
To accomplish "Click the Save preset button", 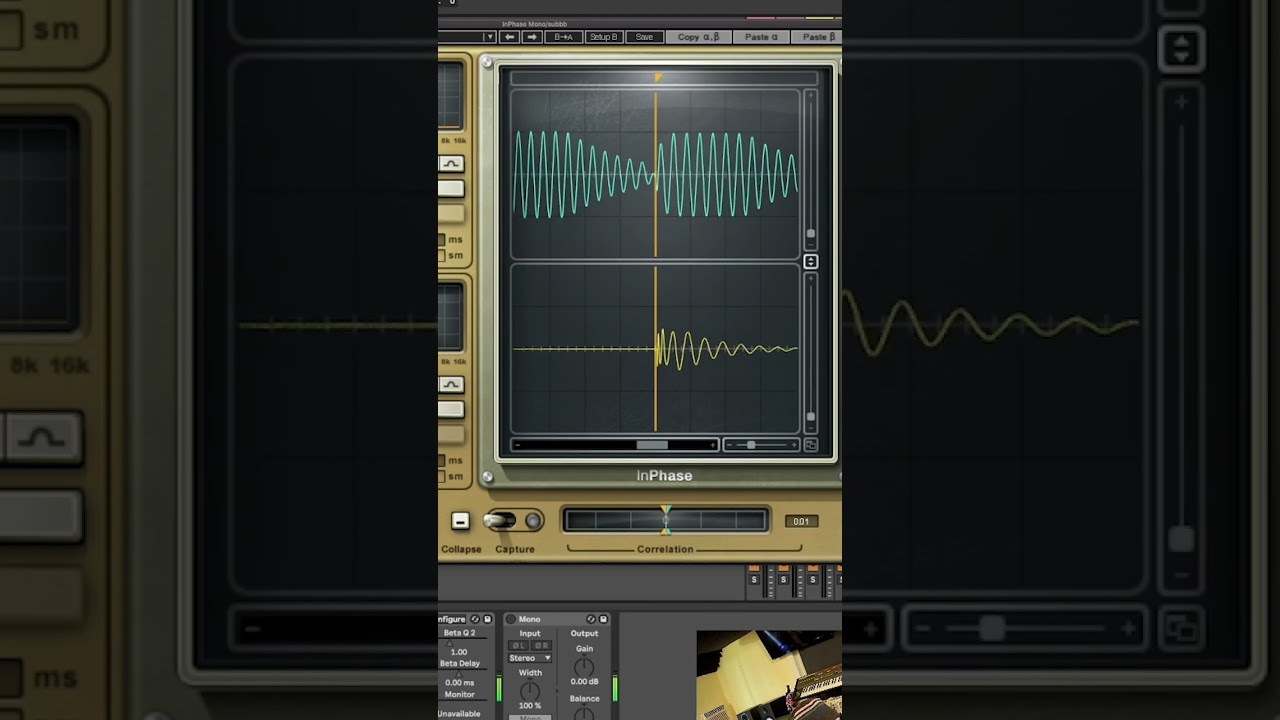I will pos(644,37).
